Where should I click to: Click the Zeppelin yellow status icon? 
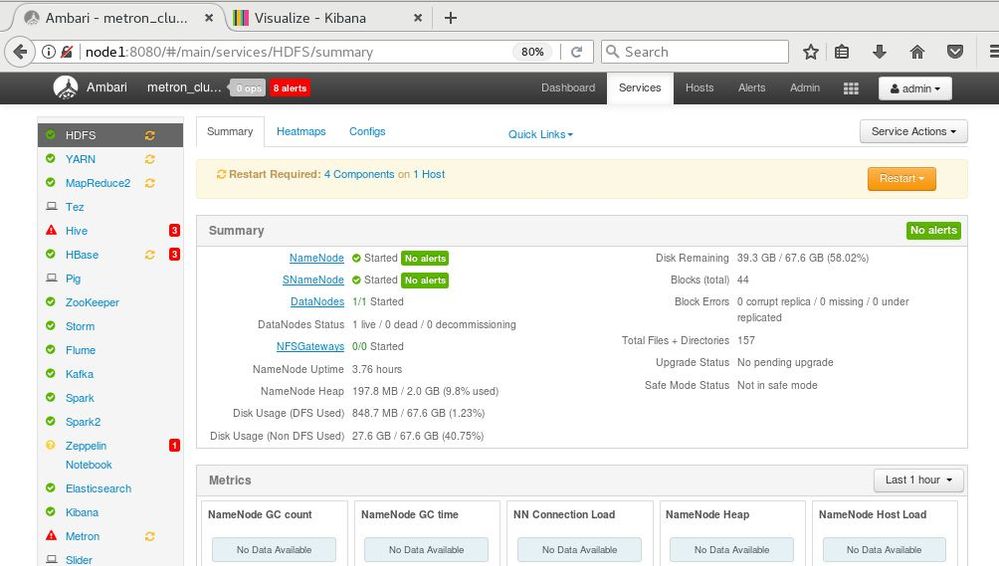[x=50, y=445]
